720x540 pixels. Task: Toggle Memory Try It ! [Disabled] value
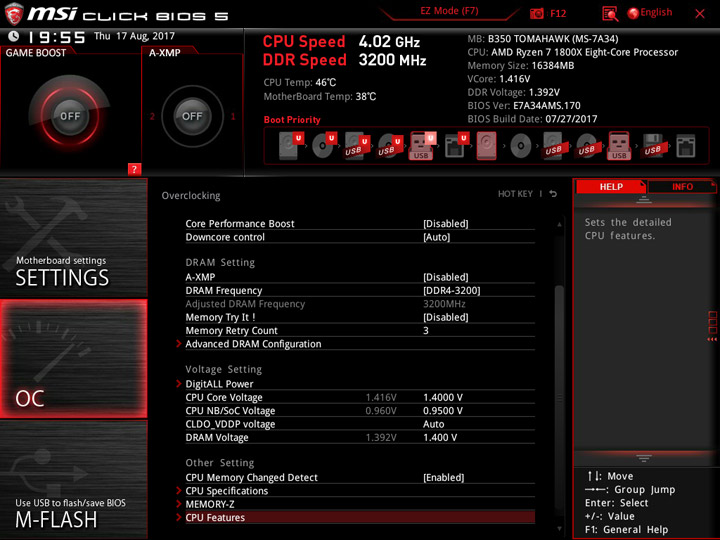coord(445,317)
